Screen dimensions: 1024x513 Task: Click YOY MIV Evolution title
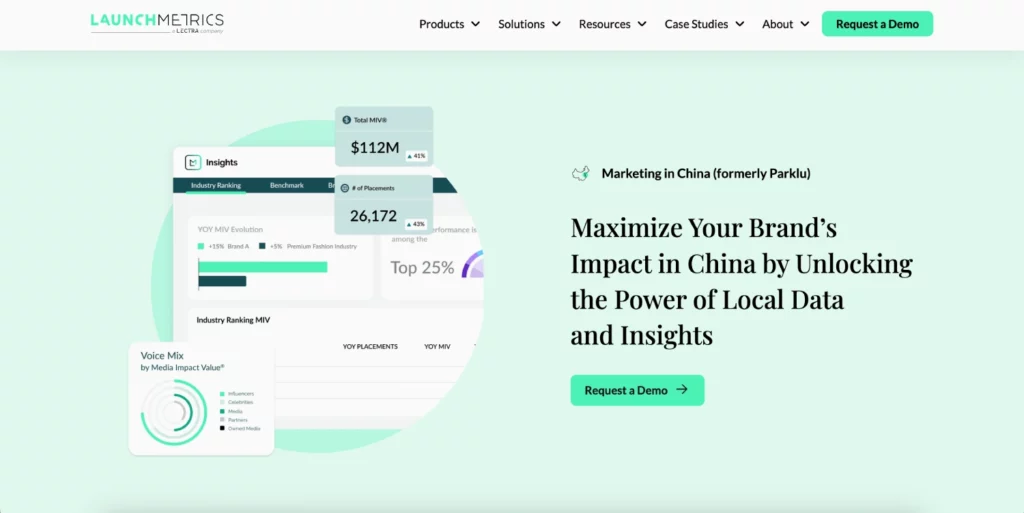click(230, 230)
